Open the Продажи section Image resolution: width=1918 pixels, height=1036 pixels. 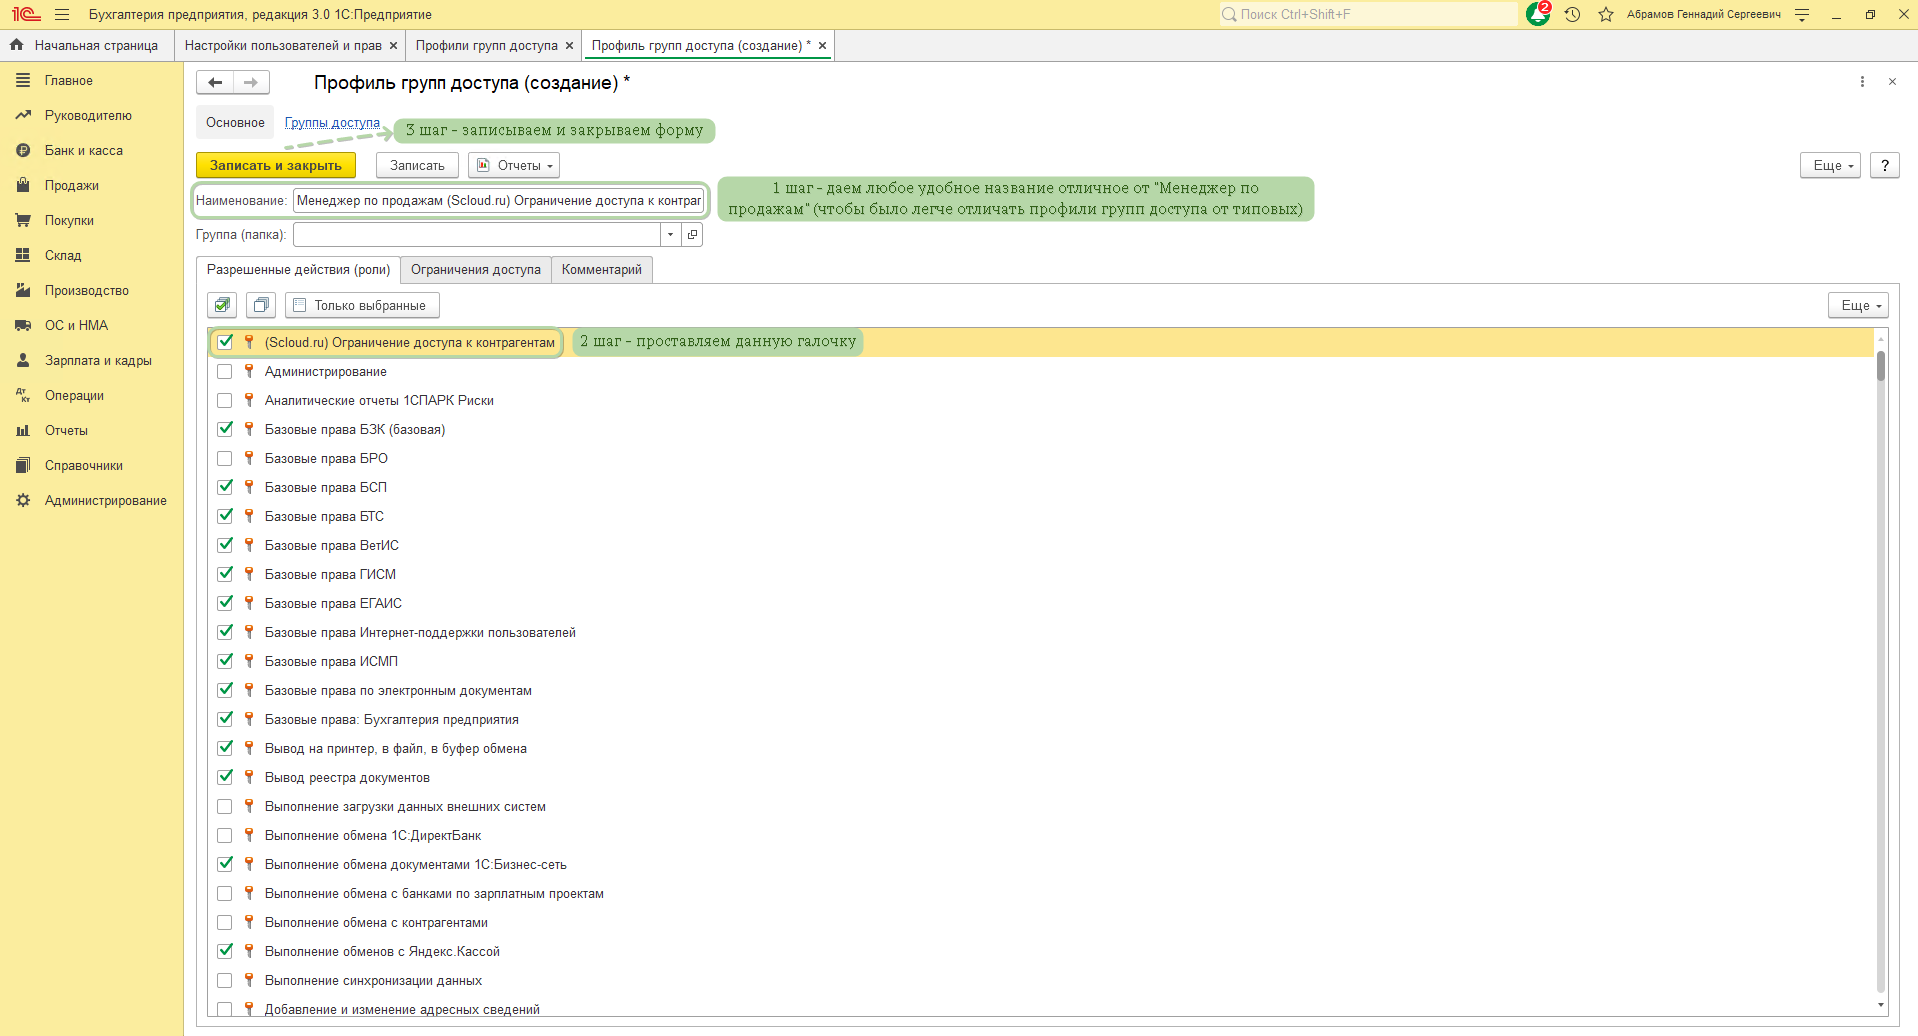pyautogui.click(x=72, y=186)
